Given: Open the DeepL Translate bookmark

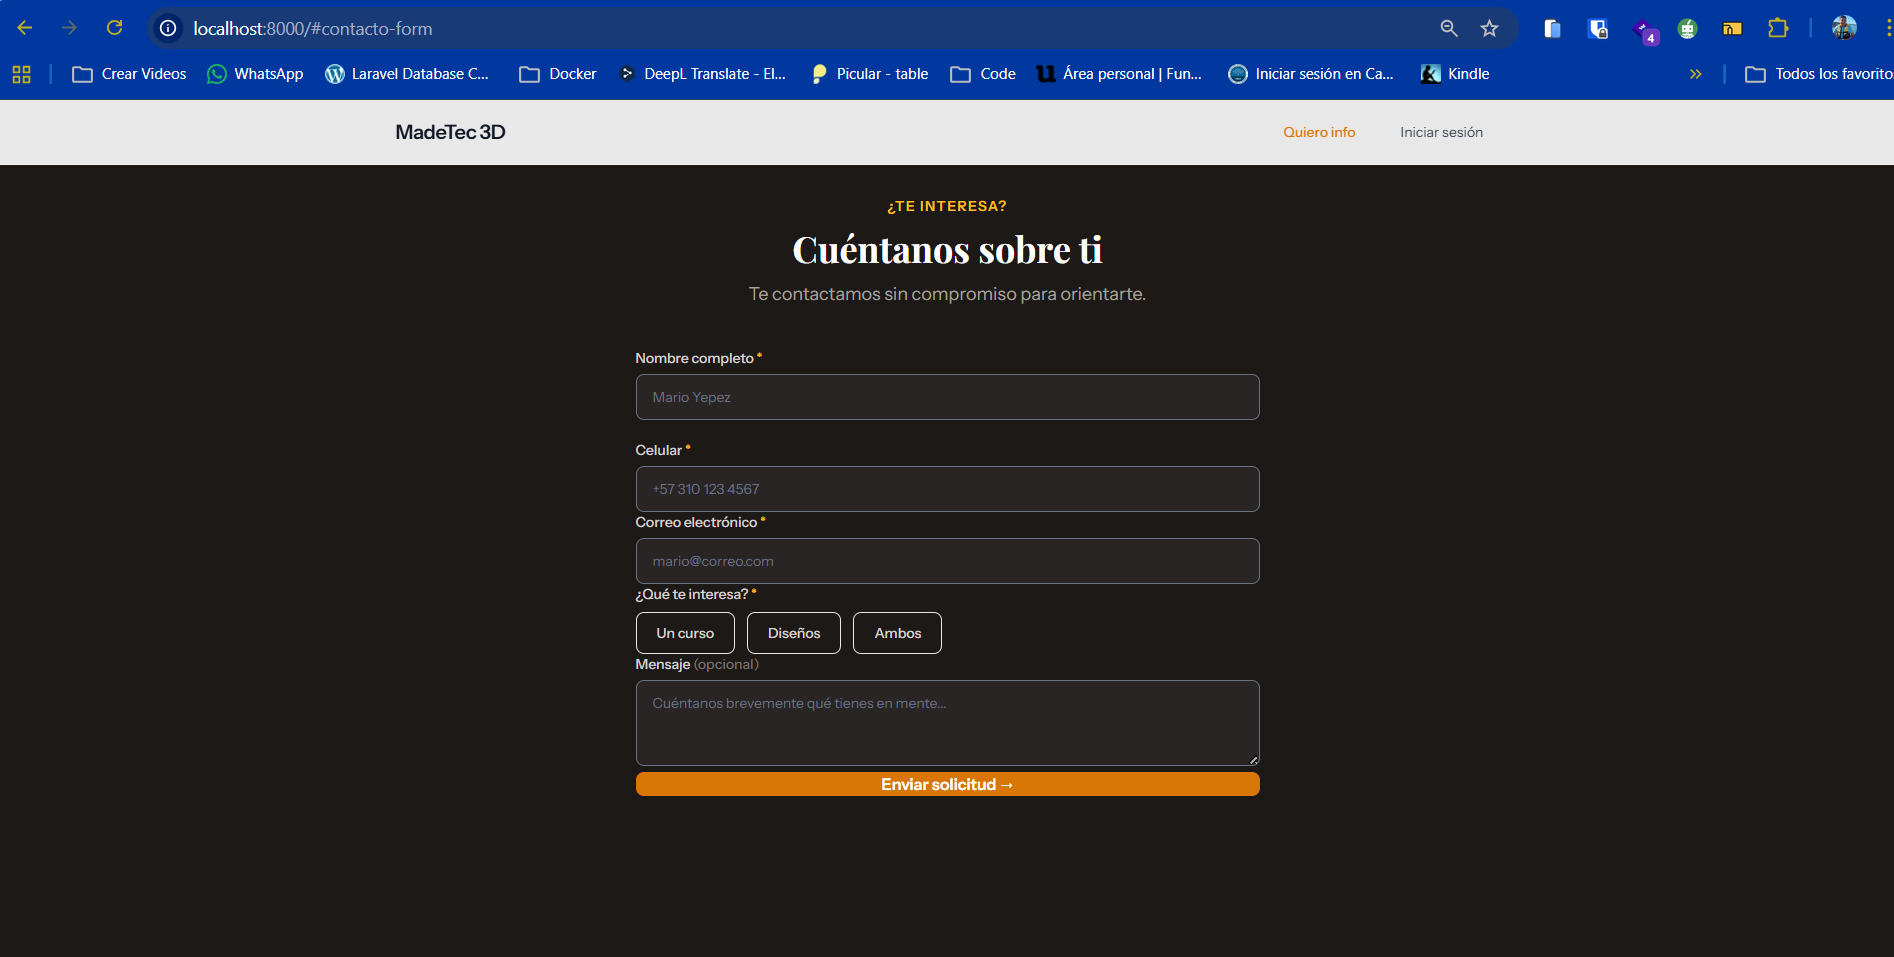Looking at the screenshot, I should [702, 74].
